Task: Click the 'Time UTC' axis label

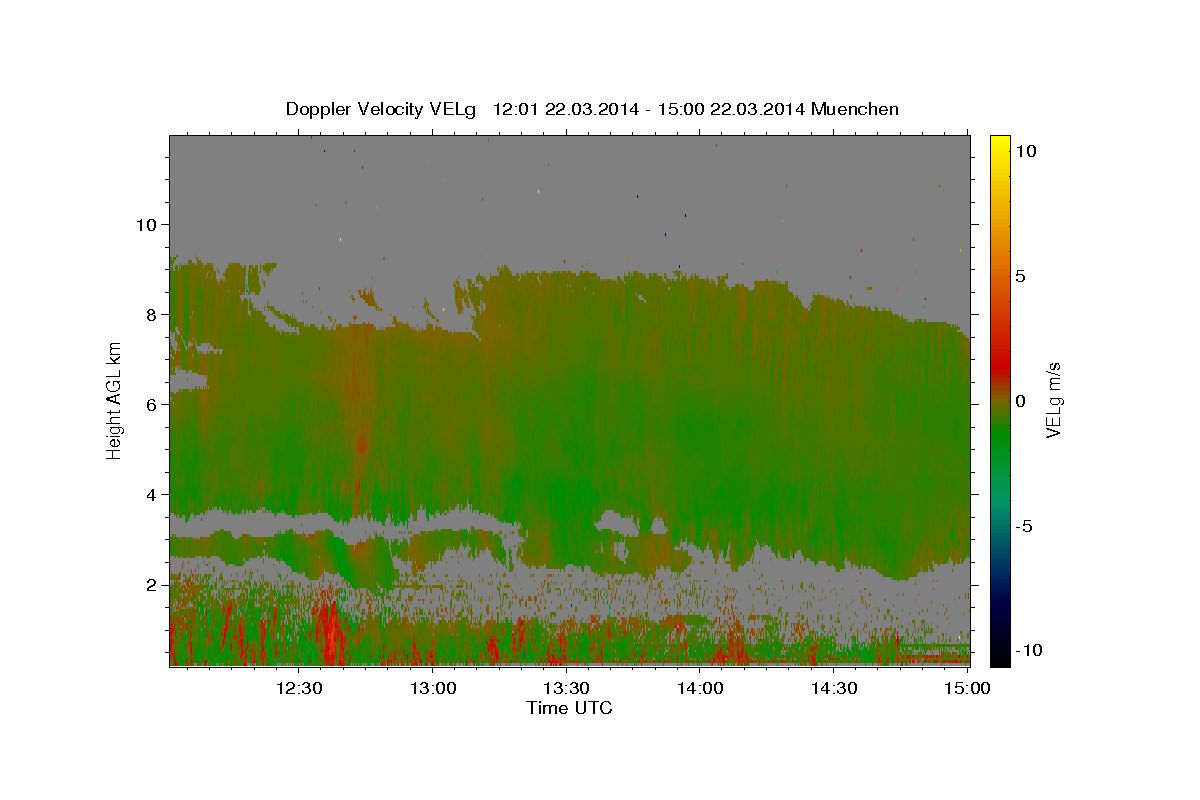Action: pyautogui.click(x=569, y=708)
